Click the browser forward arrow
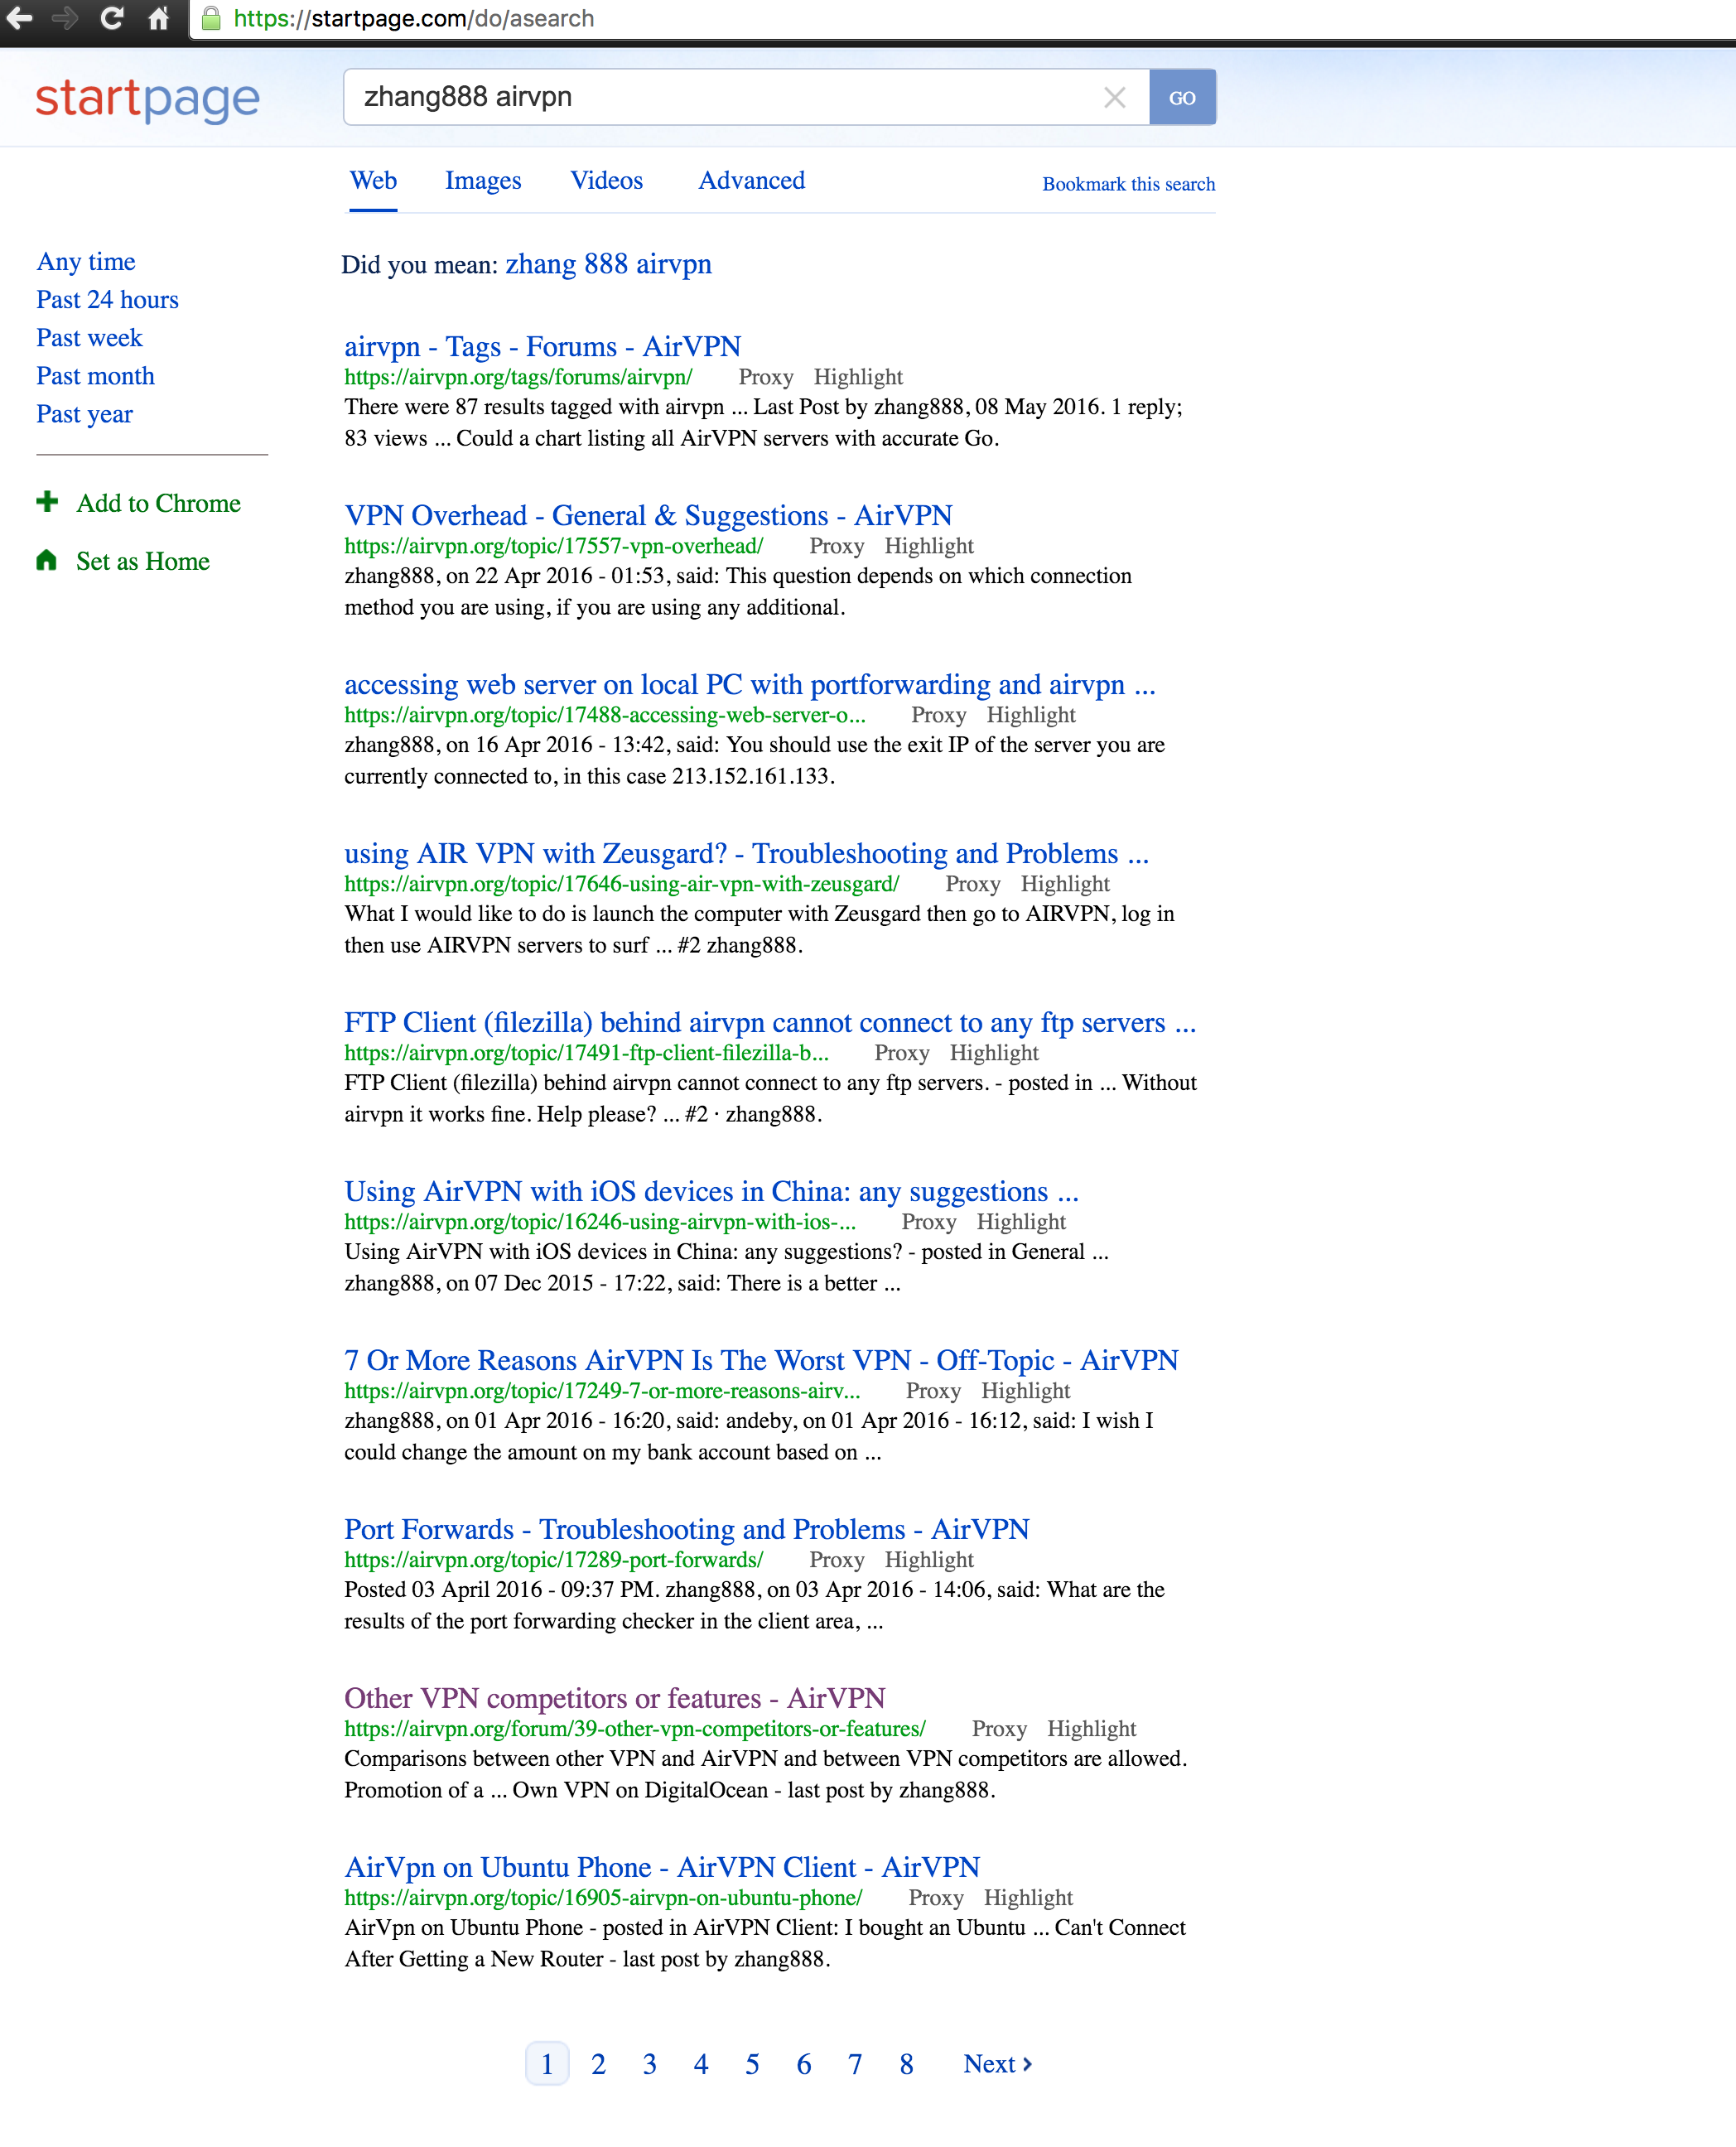1736x2147 pixels. pyautogui.click(x=65, y=18)
